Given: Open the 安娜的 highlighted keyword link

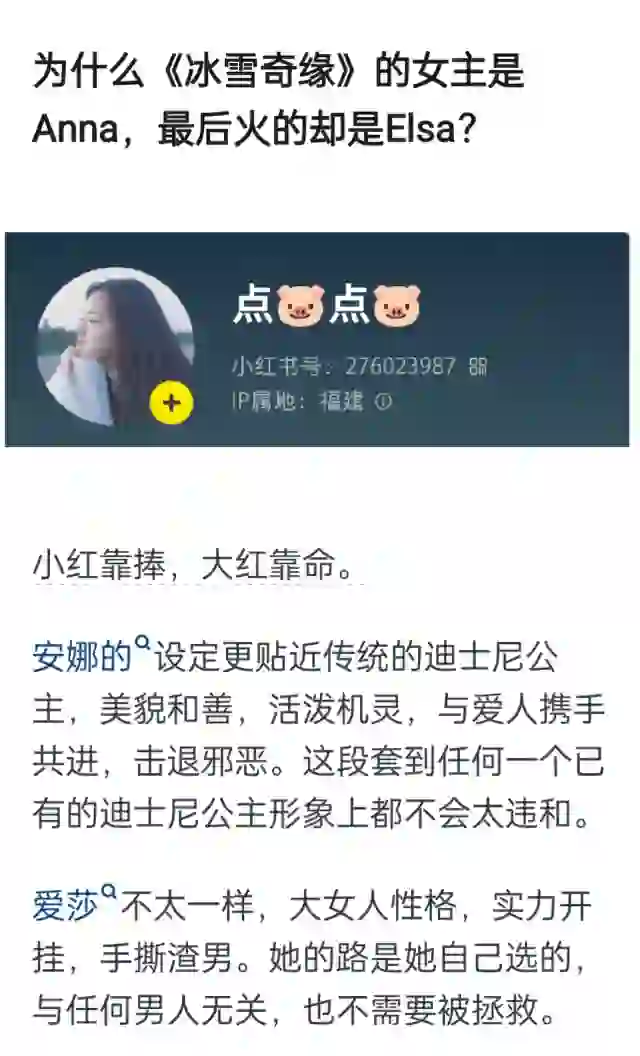Looking at the screenshot, I should click(x=83, y=657).
